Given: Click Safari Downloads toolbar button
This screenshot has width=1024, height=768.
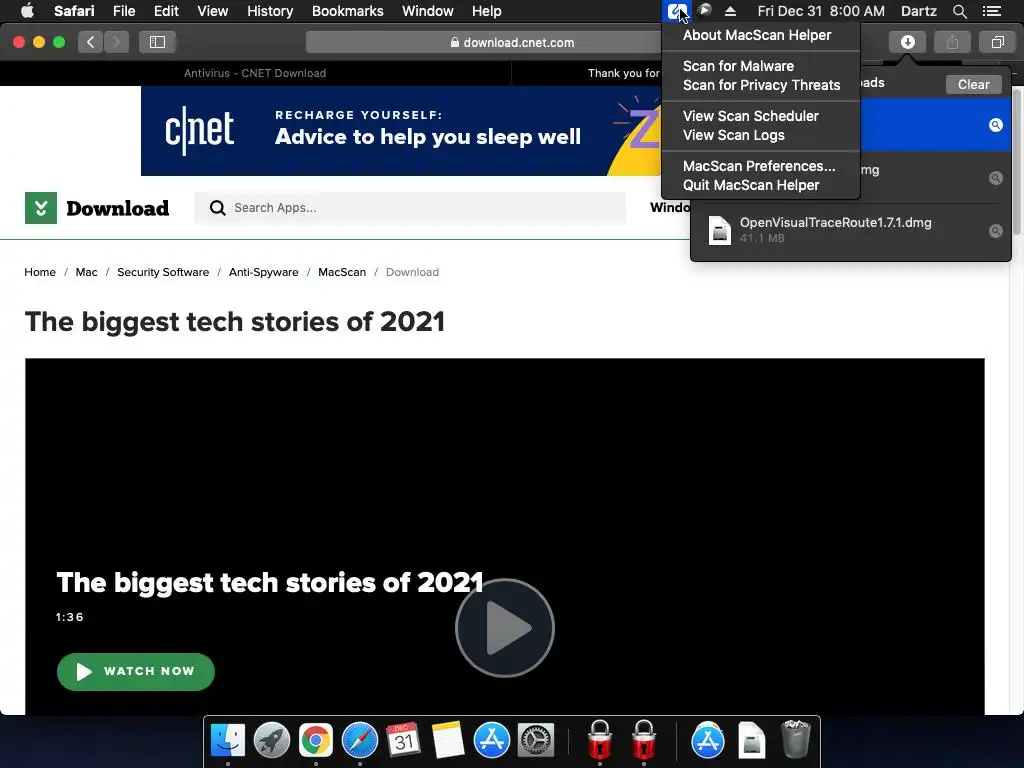Looking at the screenshot, I should pyautogui.click(x=907, y=42).
